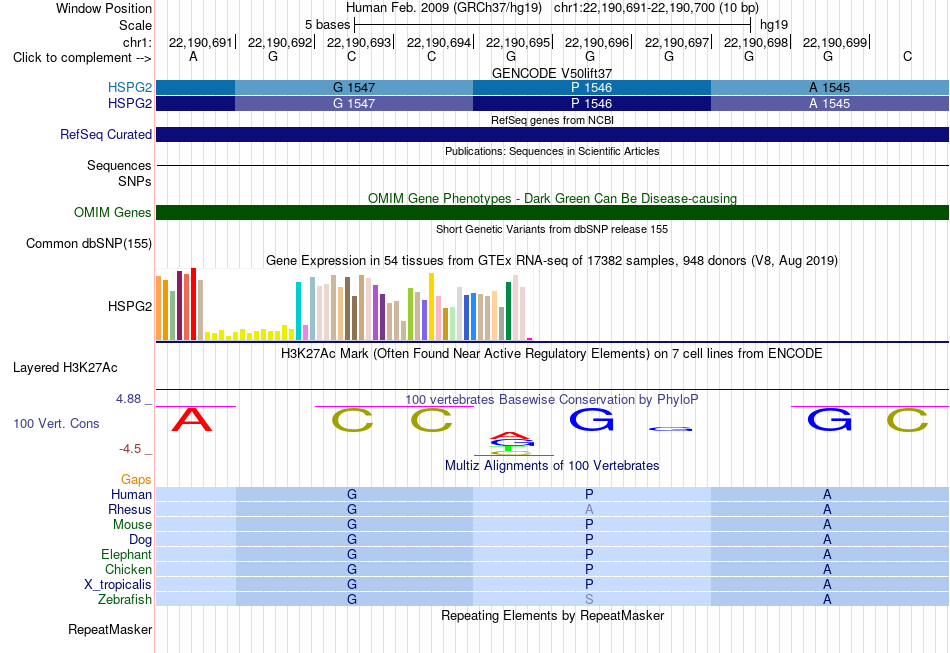Click the dark blue HSPG2 GENCODE track label
This screenshot has width=950, height=653.
click(x=130, y=104)
